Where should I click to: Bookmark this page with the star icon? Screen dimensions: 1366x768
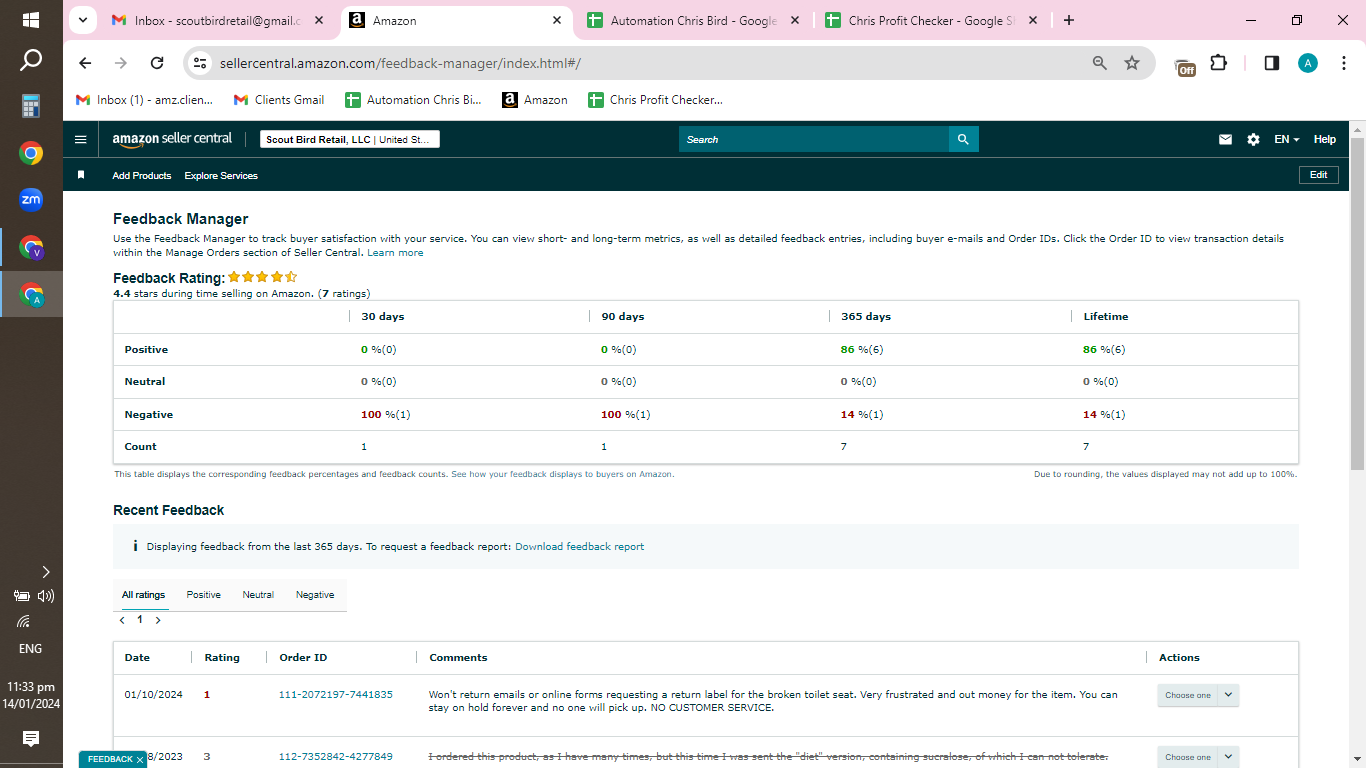1132,63
